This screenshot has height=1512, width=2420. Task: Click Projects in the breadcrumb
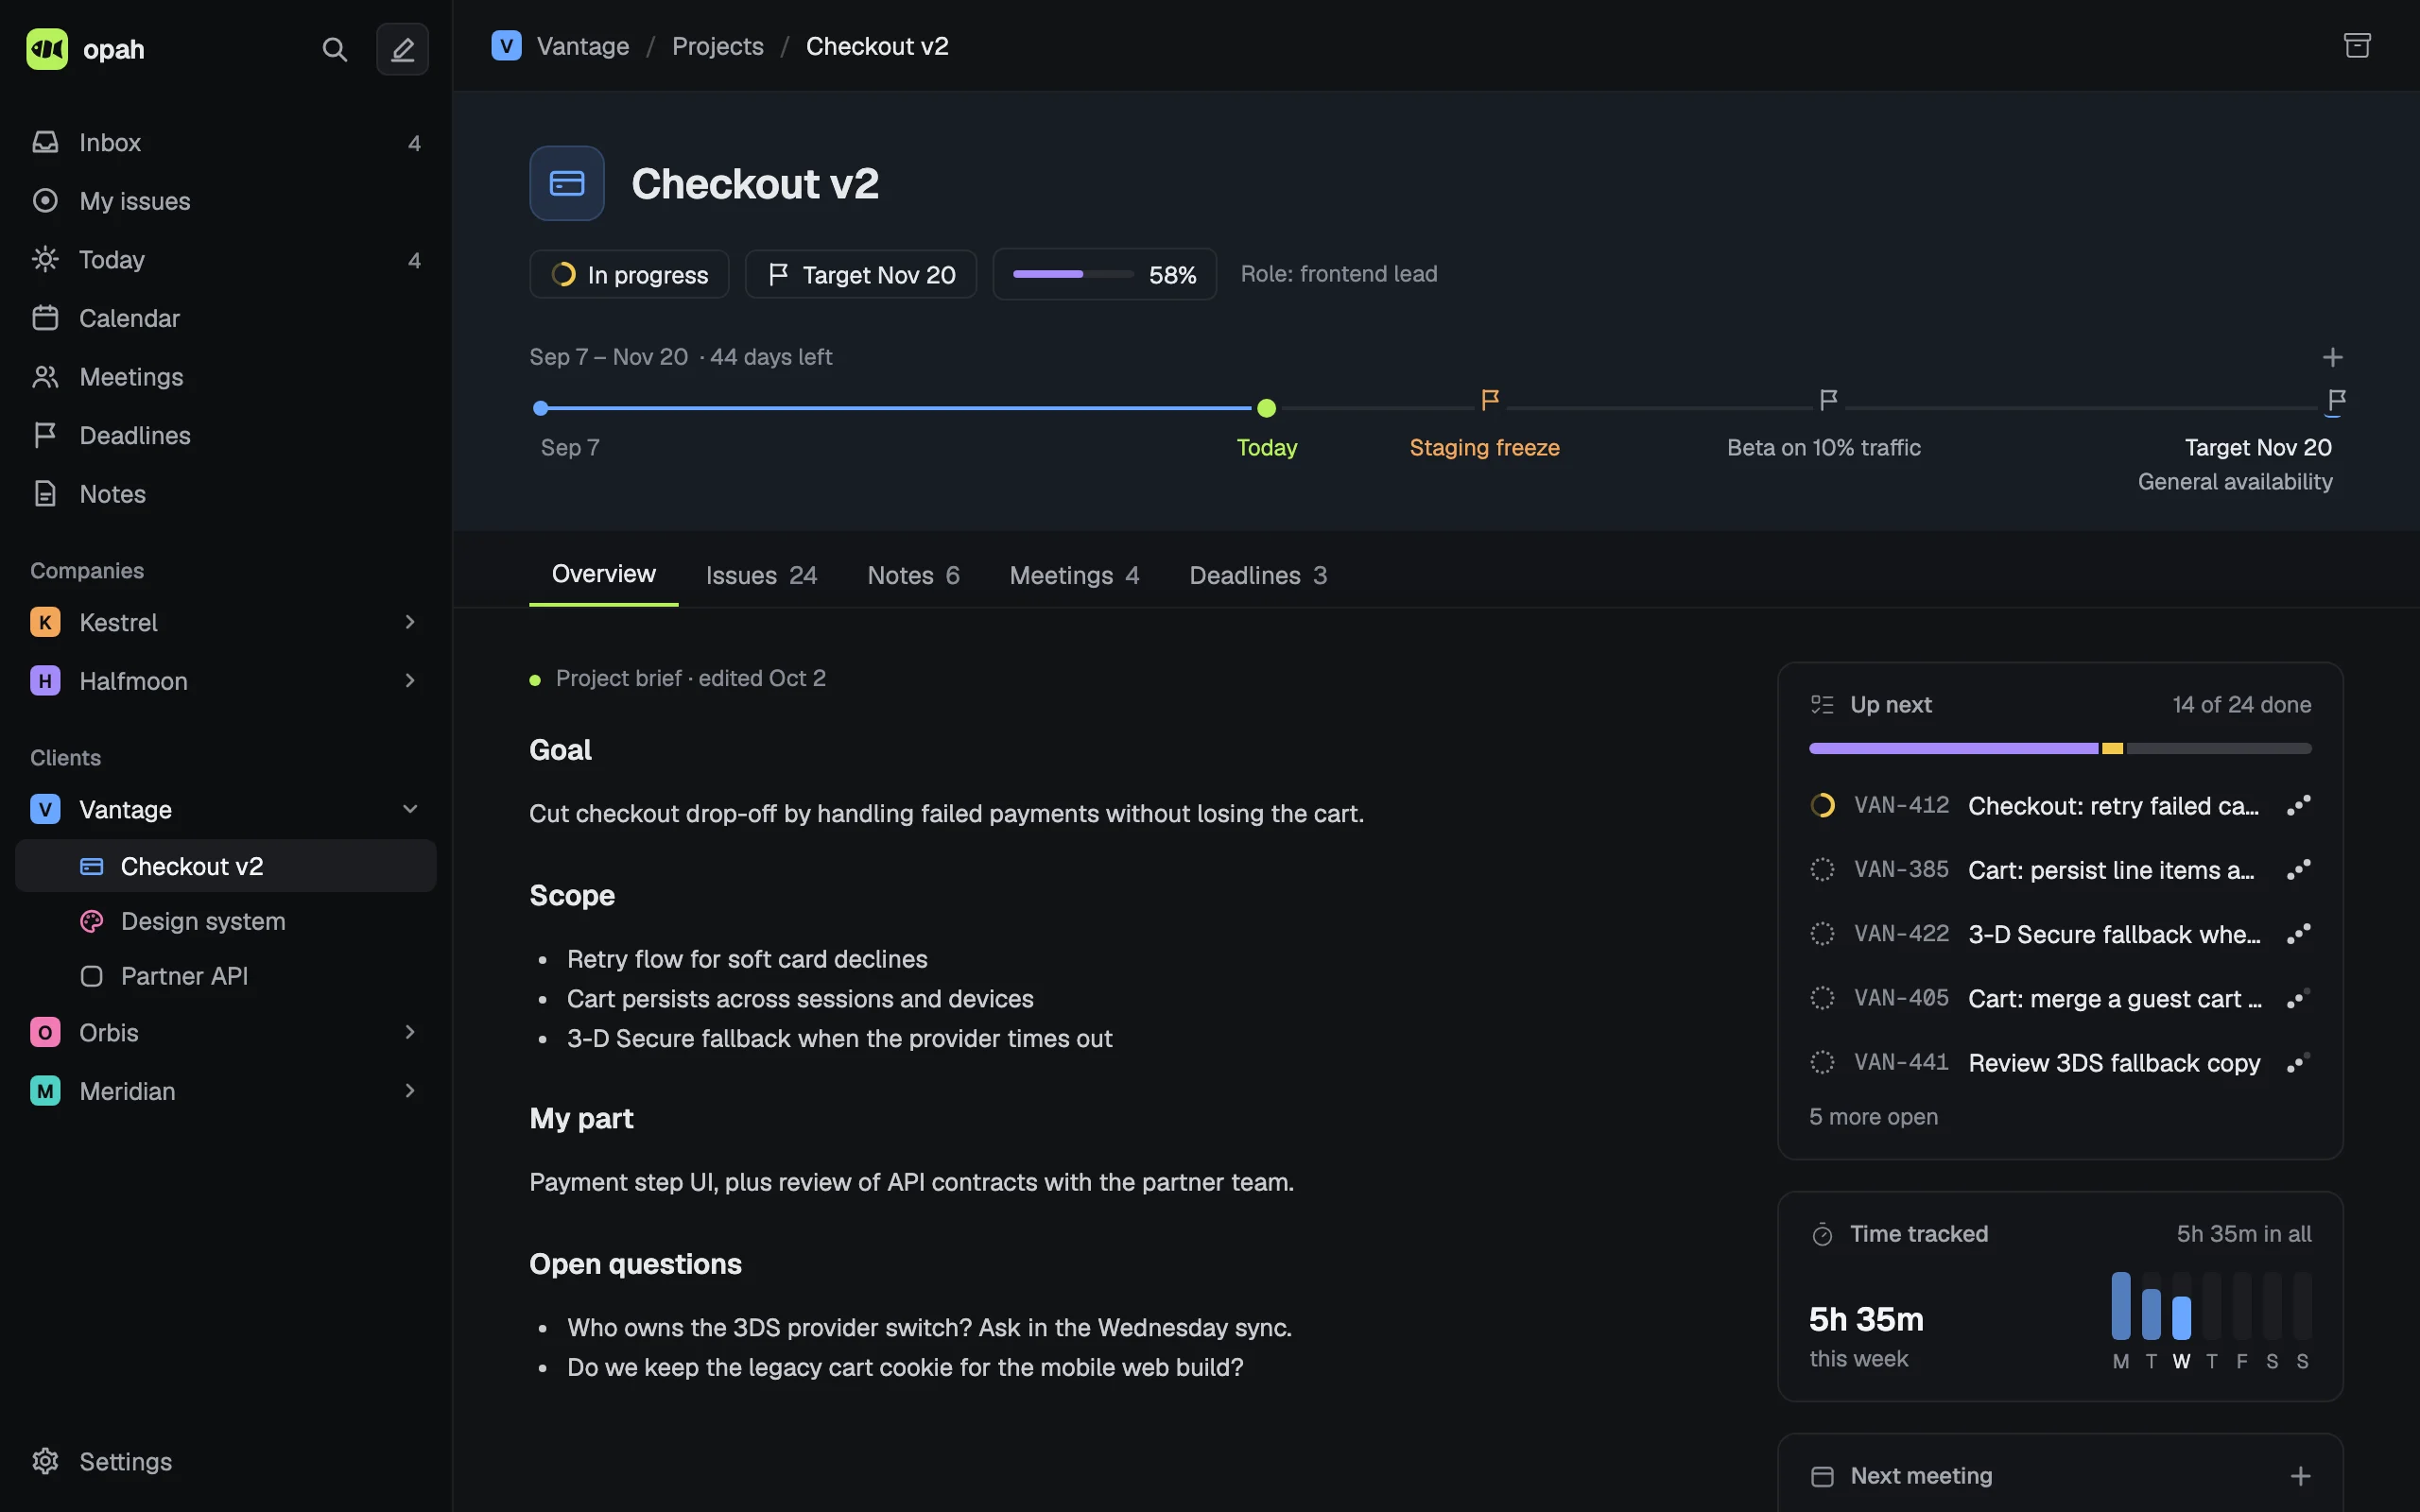tap(717, 46)
